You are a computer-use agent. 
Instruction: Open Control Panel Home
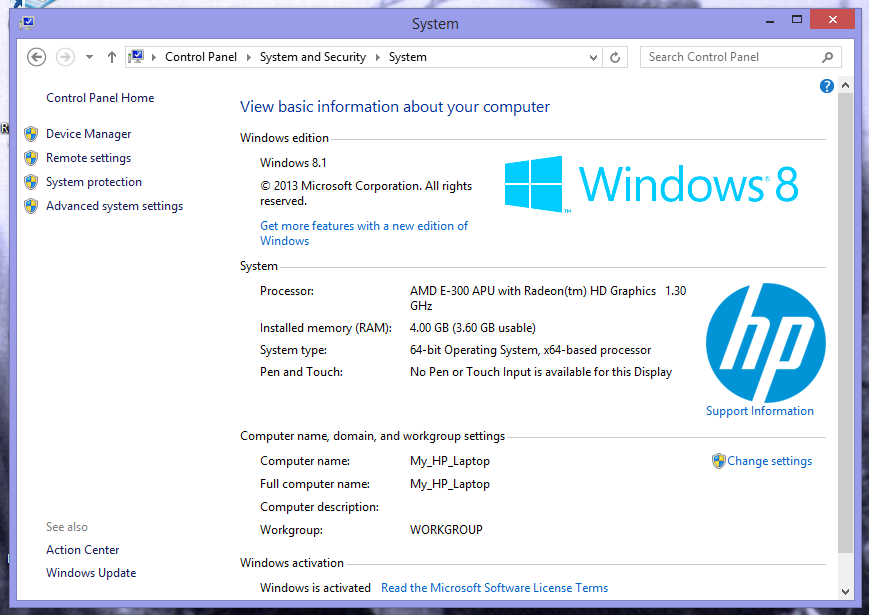pyautogui.click(x=100, y=98)
